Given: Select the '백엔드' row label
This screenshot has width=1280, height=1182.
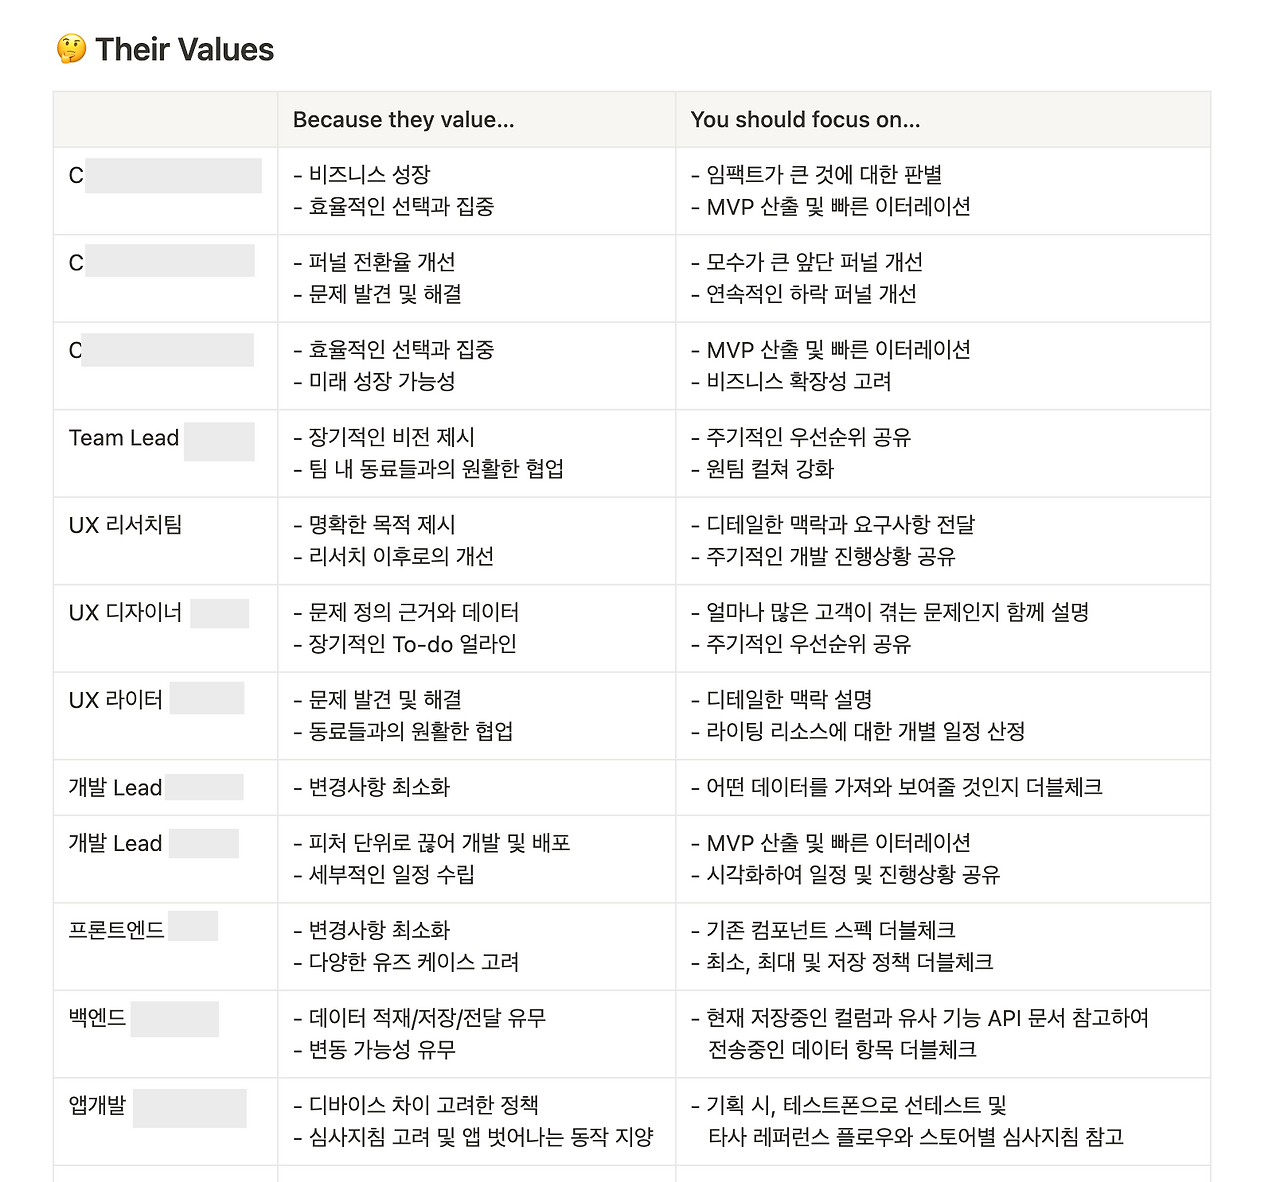Looking at the screenshot, I should tap(97, 1018).
